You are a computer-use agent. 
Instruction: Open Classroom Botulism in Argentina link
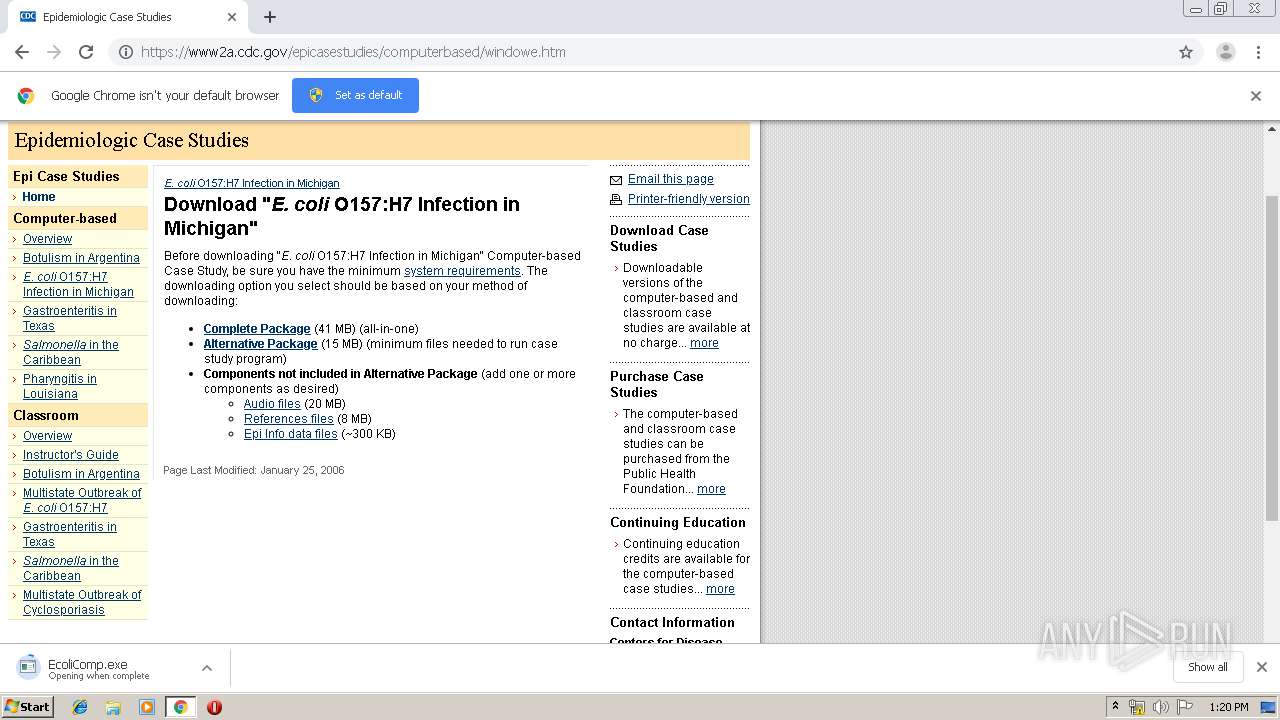[x=81, y=474]
